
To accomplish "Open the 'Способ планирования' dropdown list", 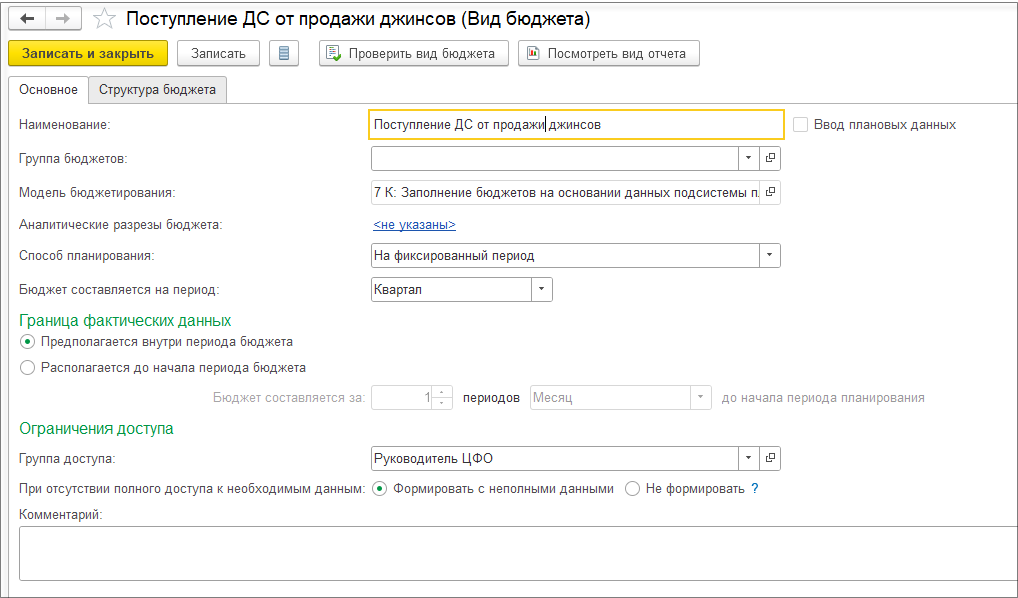I will [x=769, y=255].
